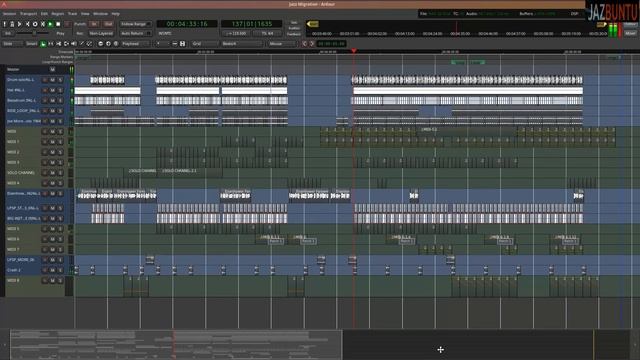Select the Internal Edit tool
The height and width of the screenshot is (360, 640).
(89, 44)
